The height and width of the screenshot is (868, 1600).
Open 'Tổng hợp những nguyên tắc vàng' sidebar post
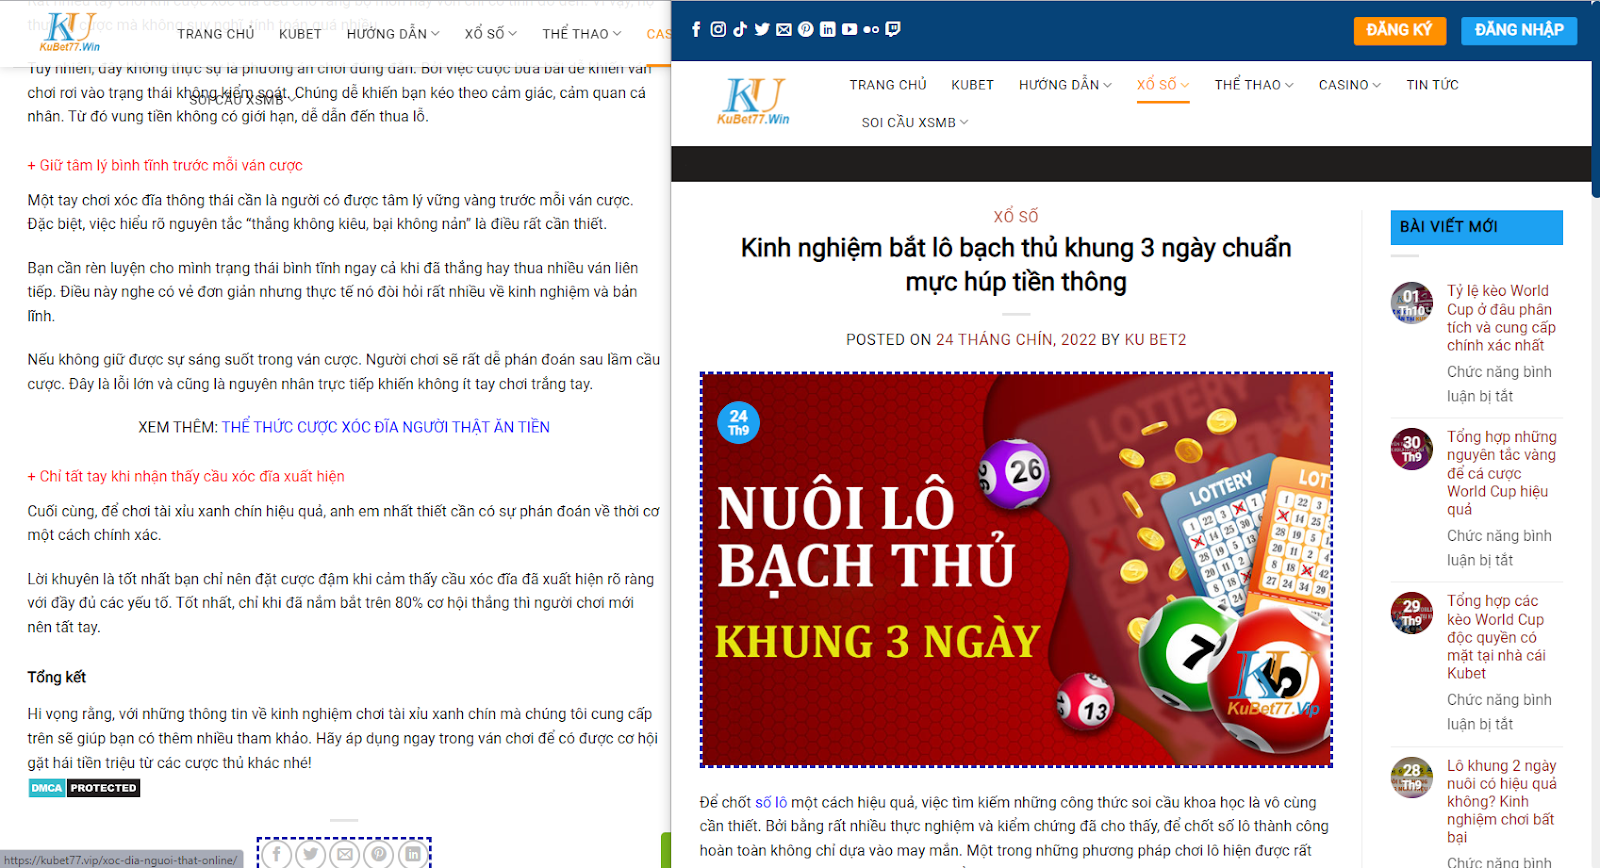coord(1501,473)
